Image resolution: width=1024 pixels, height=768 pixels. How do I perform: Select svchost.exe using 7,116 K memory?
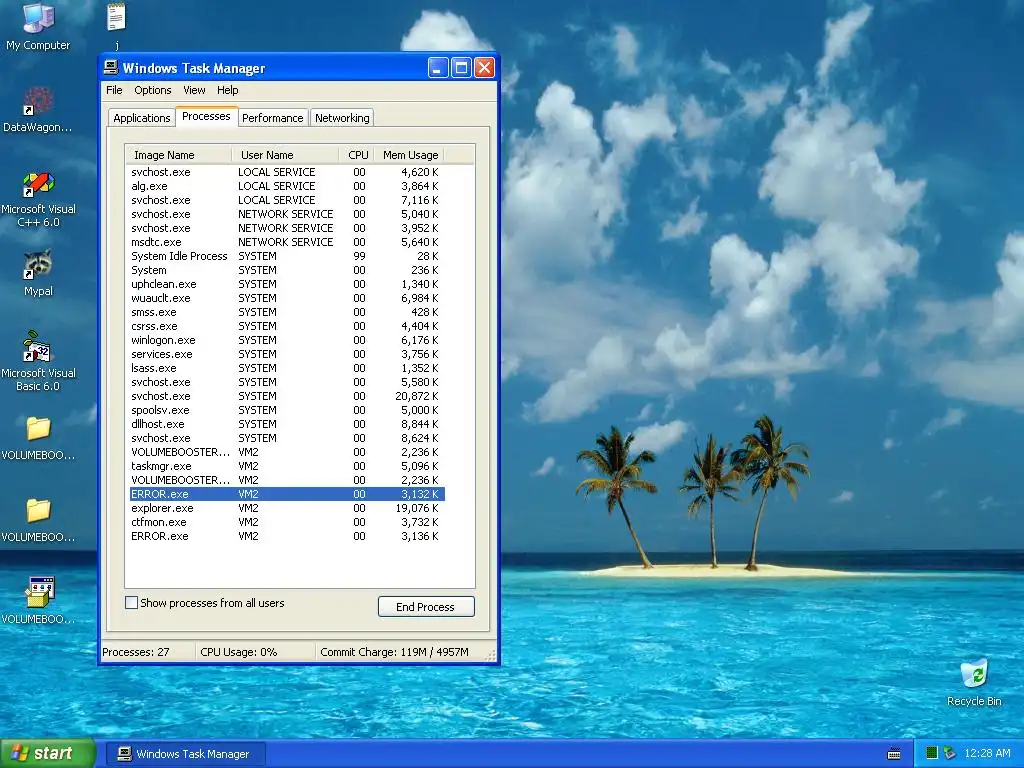[x=287, y=200]
